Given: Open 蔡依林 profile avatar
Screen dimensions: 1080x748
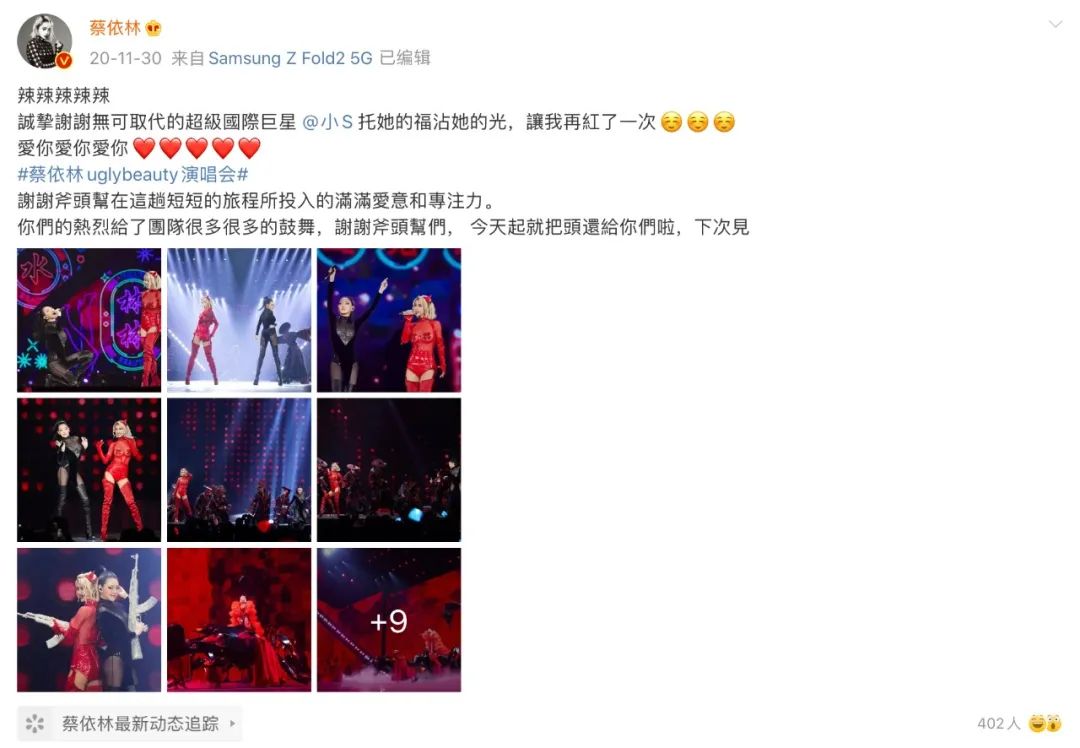Looking at the screenshot, I should tap(44, 41).
